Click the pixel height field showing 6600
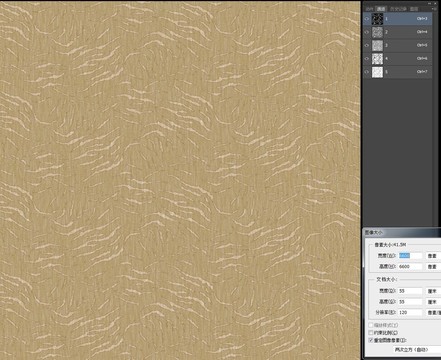441x360 pixels. 410,267
